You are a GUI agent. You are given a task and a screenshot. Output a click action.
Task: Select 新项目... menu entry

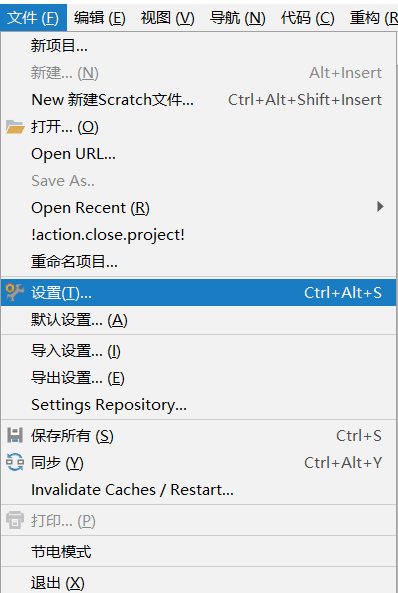coord(198,46)
